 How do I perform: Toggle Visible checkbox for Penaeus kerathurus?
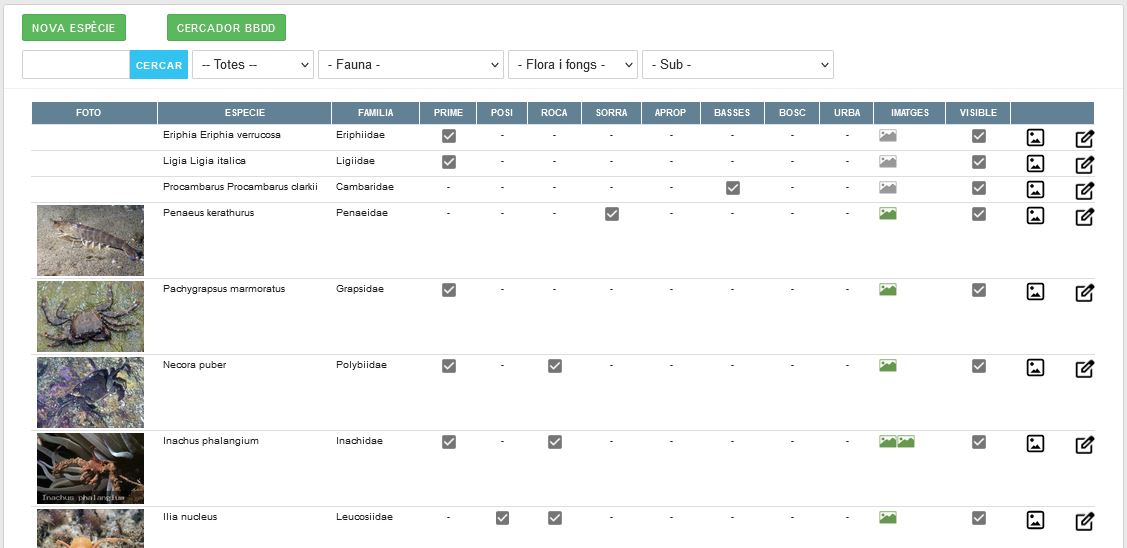point(979,214)
